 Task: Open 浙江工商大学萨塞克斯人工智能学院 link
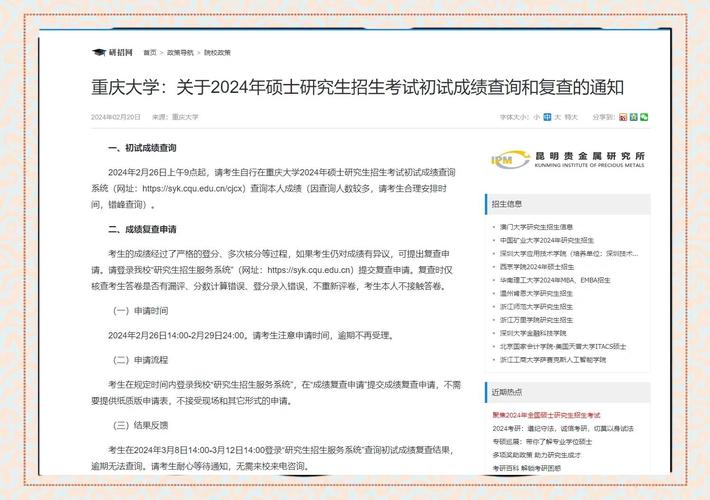[553, 360]
